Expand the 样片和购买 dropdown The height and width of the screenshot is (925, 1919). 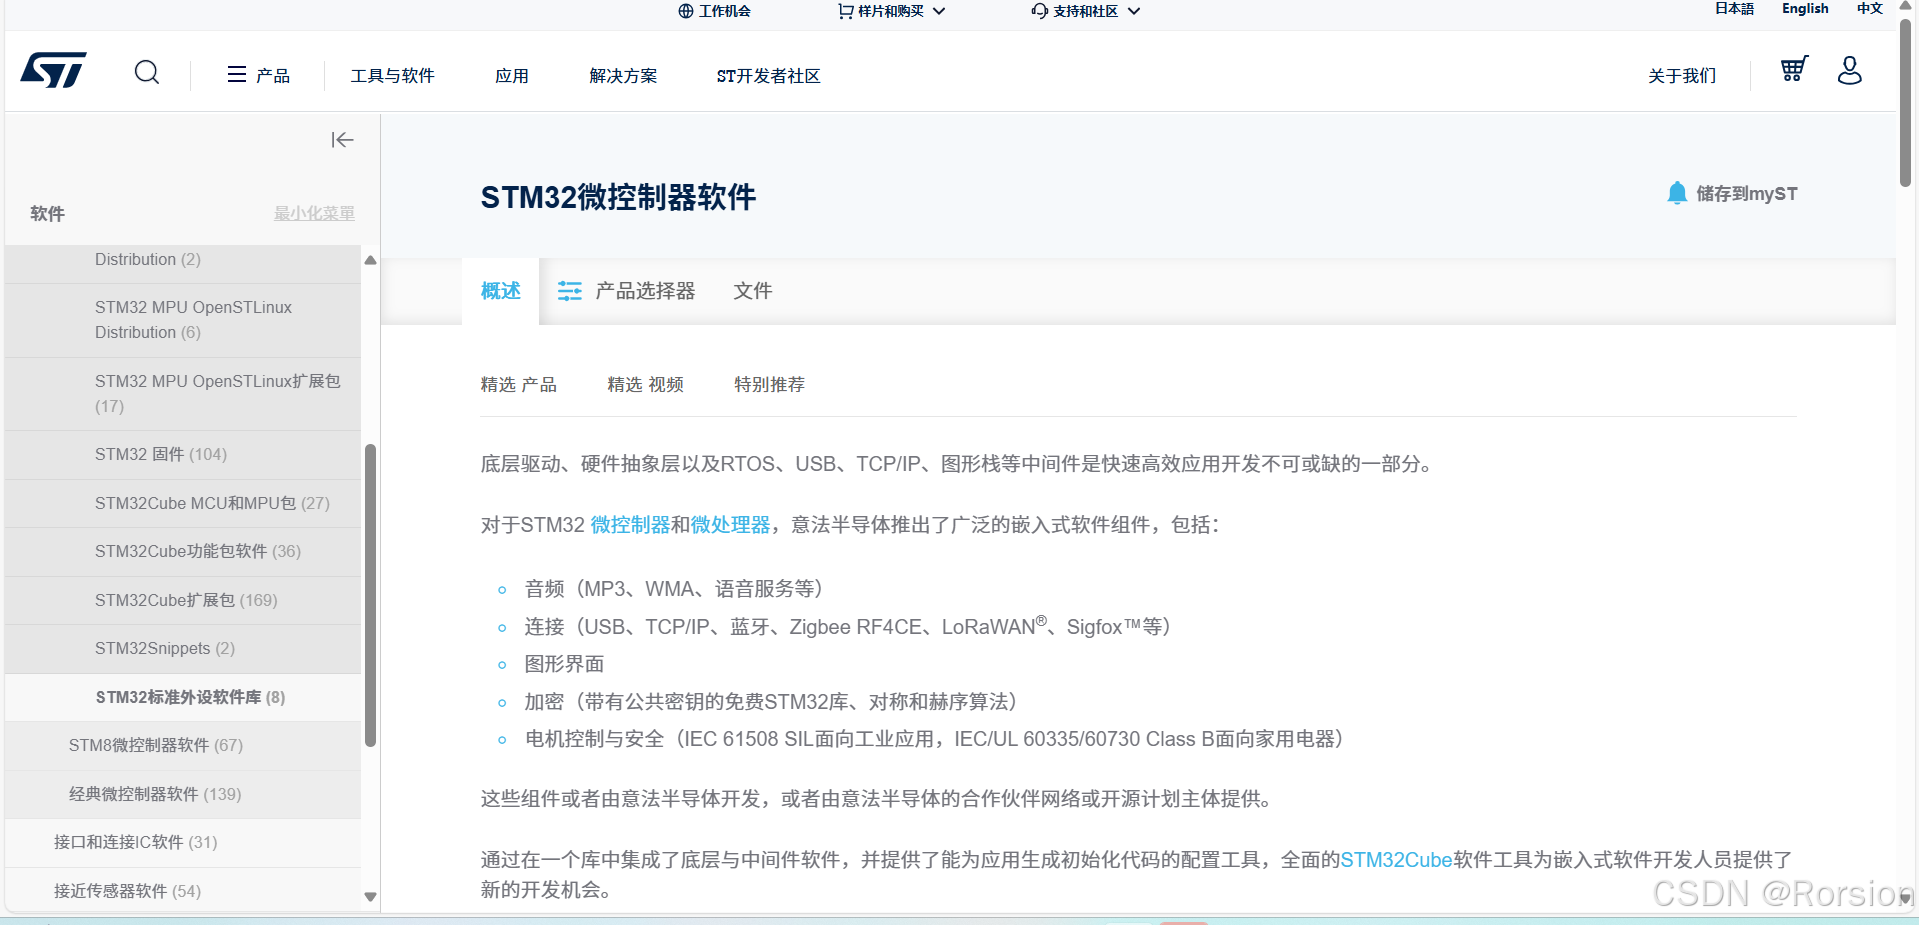[939, 11]
